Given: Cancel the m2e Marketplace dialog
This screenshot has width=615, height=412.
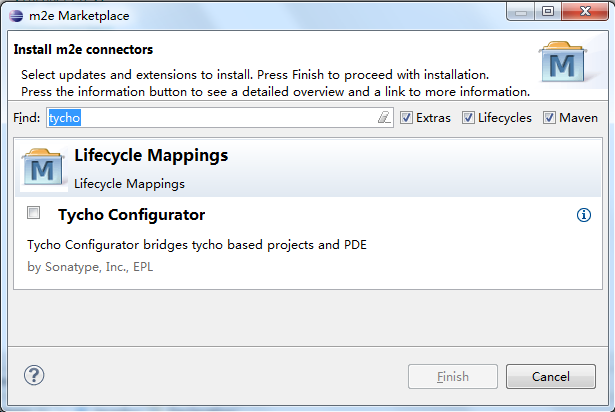Looking at the screenshot, I should (551, 377).
